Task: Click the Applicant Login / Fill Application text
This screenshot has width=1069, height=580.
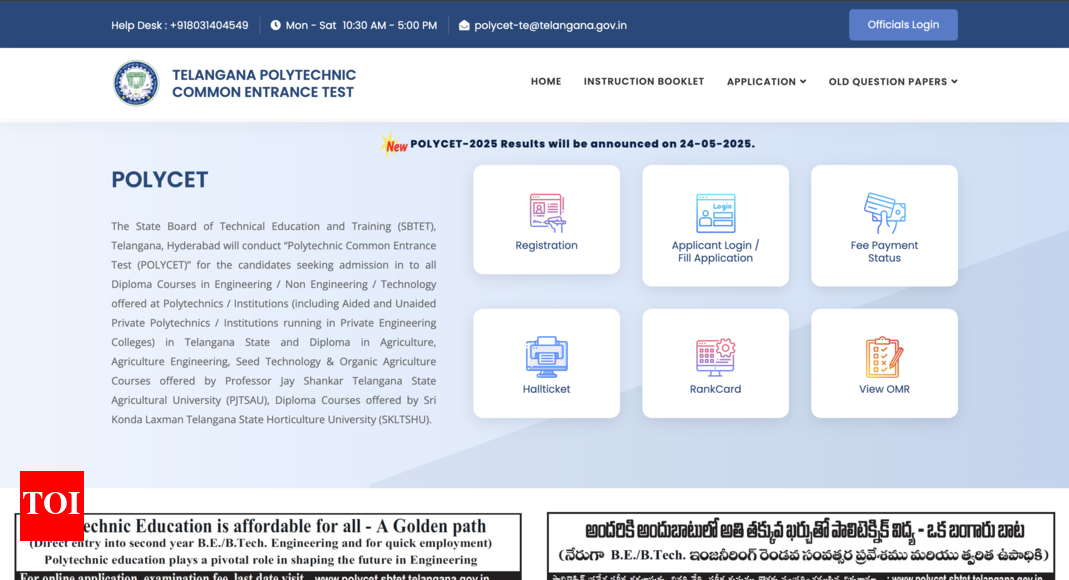Action: tap(715, 251)
